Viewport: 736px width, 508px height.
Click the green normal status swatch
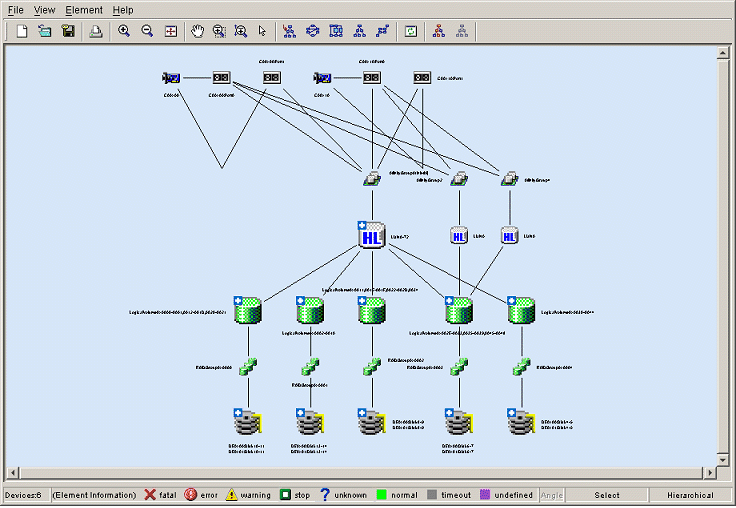click(x=382, y=494)
